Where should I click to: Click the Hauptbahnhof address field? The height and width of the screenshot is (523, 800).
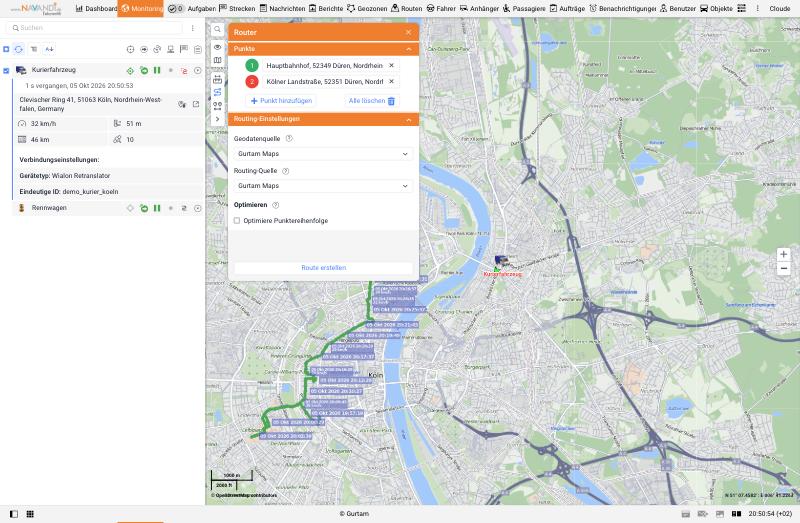click(x=324, y=65)
